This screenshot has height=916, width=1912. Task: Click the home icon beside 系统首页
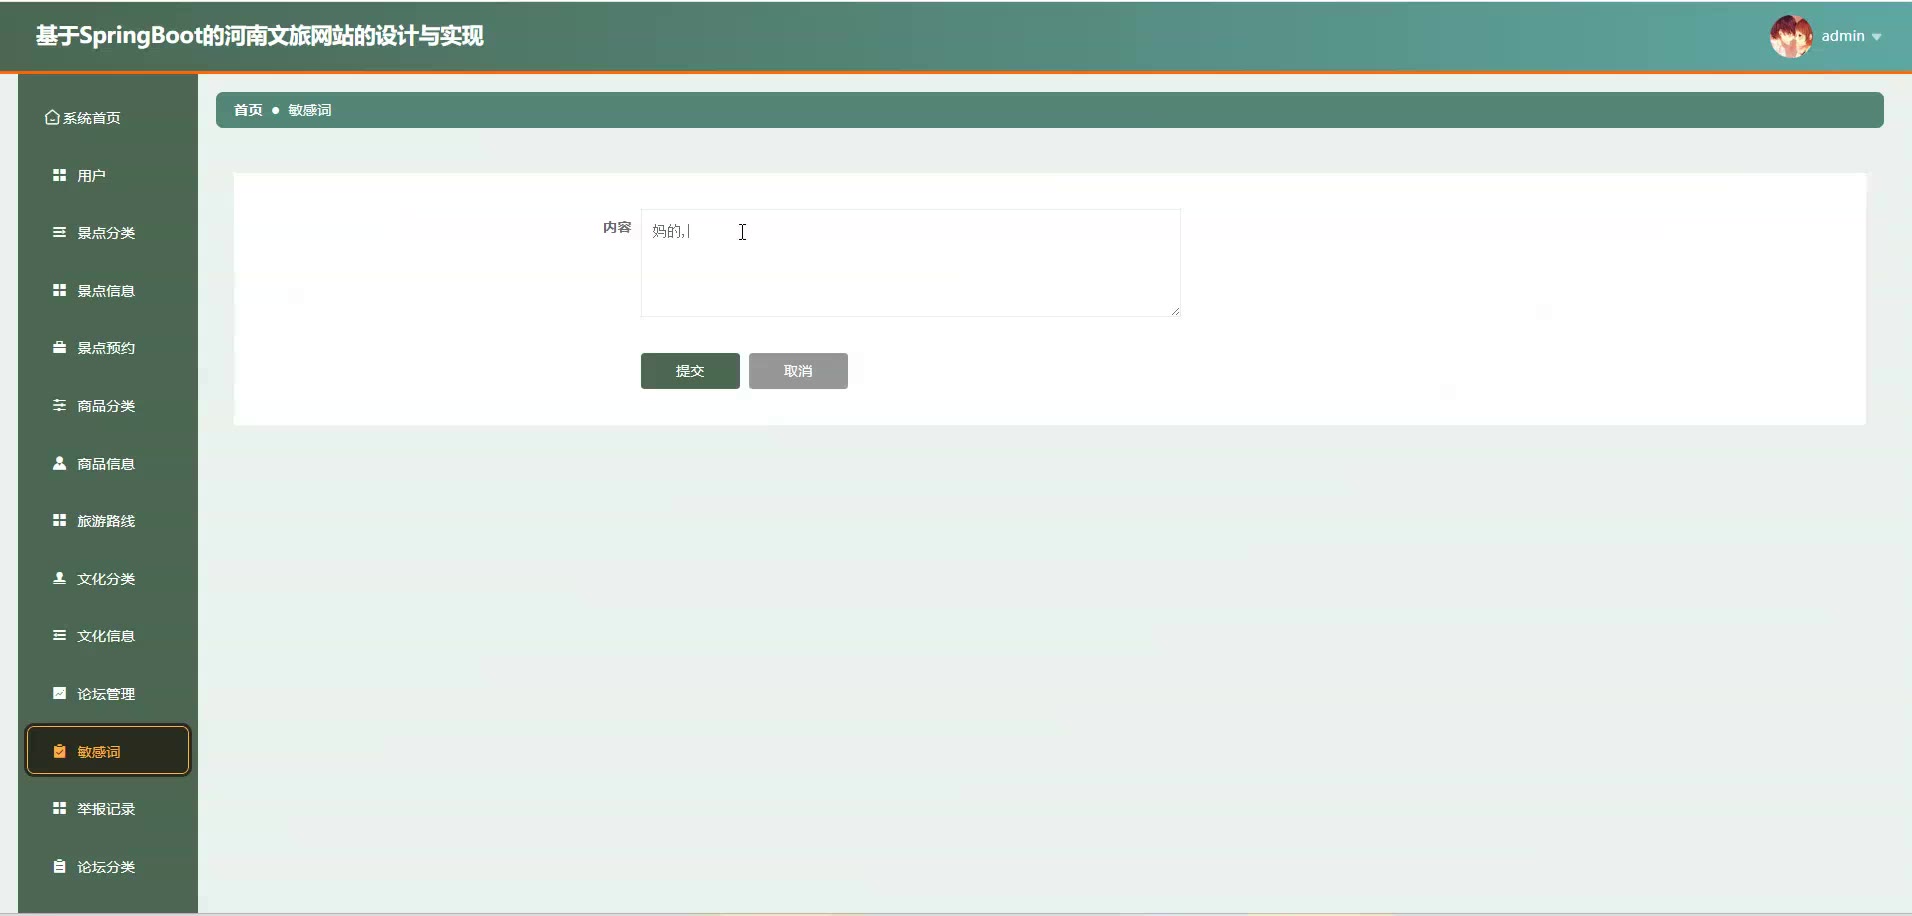52,118
